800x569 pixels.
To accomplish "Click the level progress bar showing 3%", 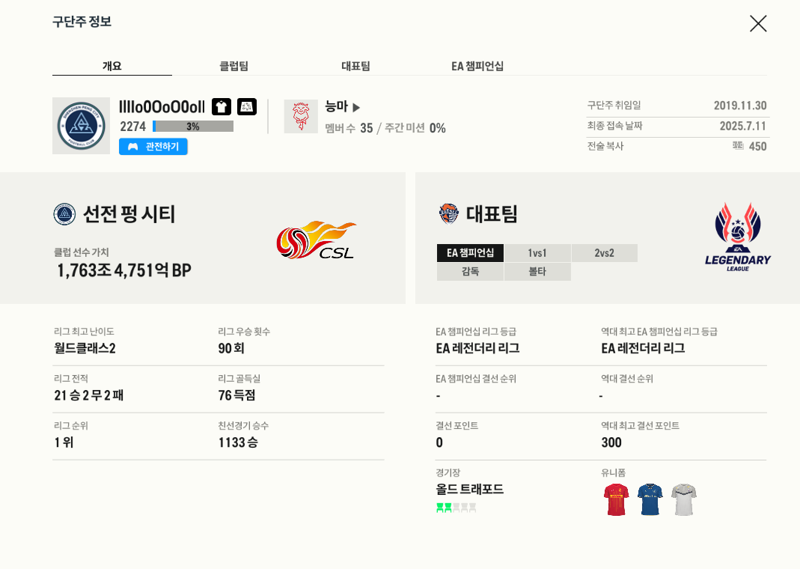I will click(193, 126).
